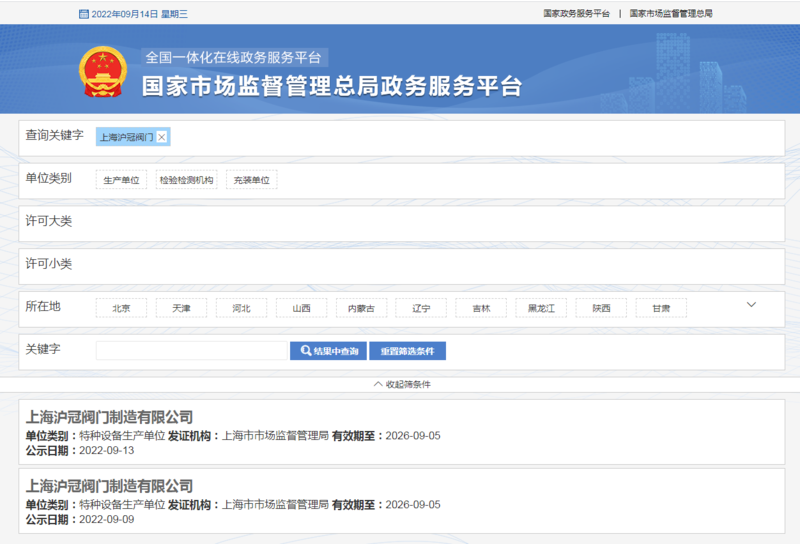Filter location by 甘肃
800x544 pixels.
point(661,309)
